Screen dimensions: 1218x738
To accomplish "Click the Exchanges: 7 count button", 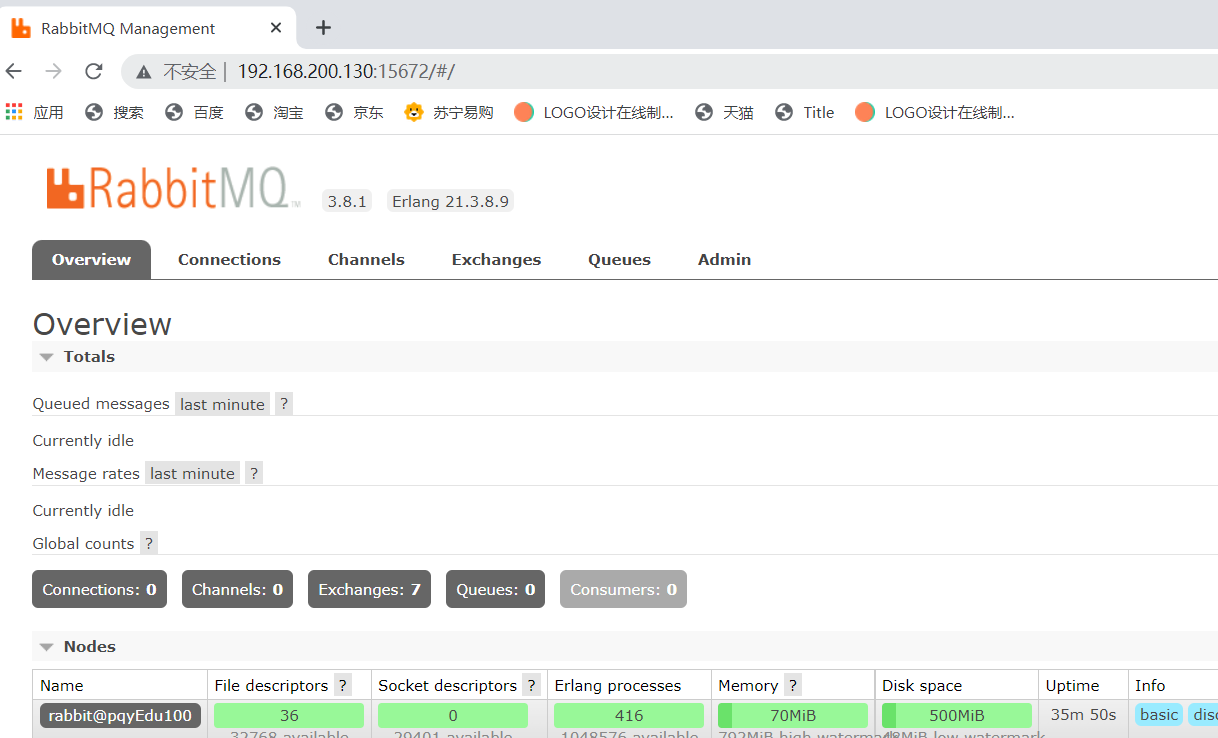I will 369,589.
